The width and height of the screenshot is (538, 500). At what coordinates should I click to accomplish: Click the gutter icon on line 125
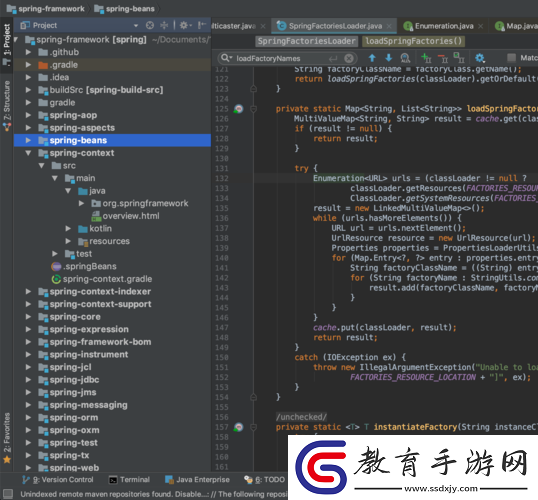click(238, 109)
